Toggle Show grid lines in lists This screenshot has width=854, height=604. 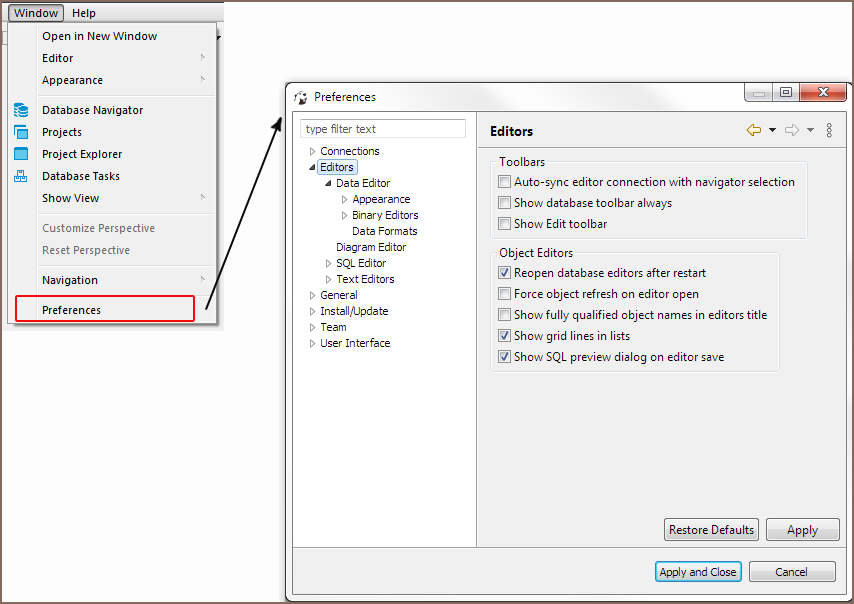coord(505,336)
